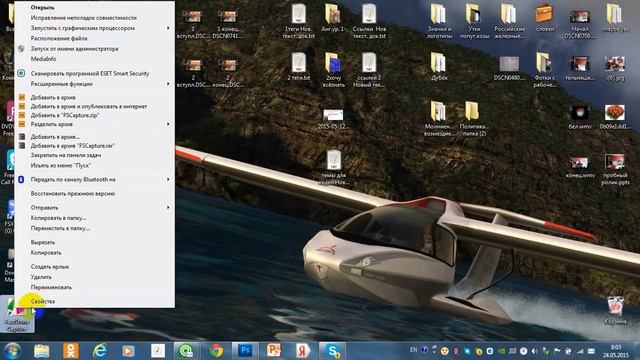This screenshot has width=640, height=360.
Task: Choose "Копировать в папку..."
Action: (95, 218)
